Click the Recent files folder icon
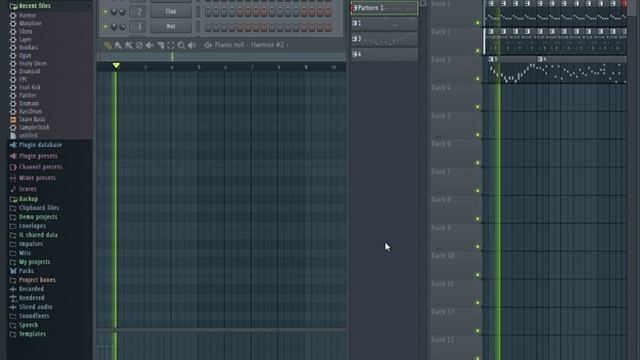Image resolution: width=640 pixels, height=360 pixels. point(13,6)
